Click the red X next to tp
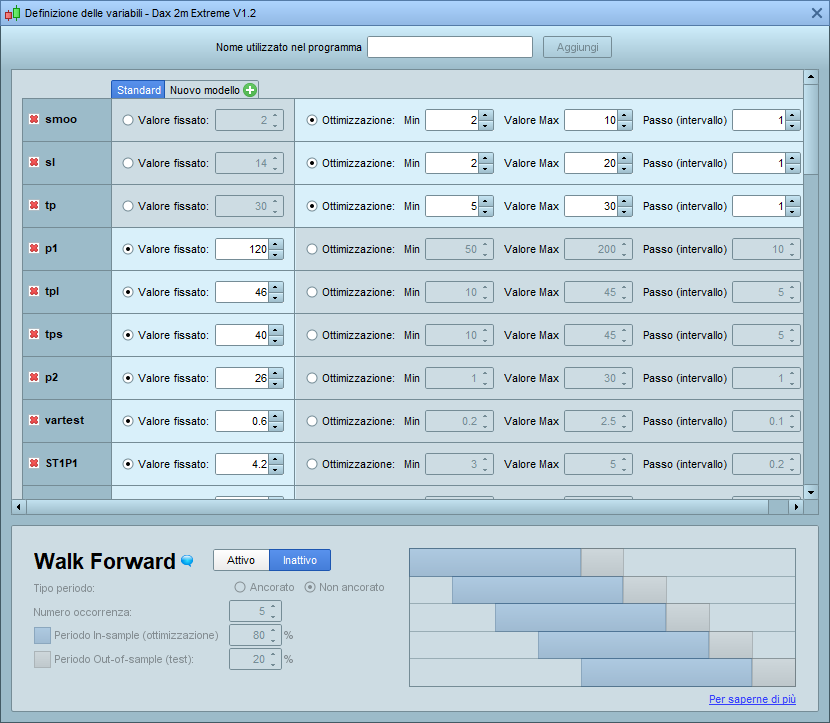Screen dimensions: 830x723 (x=34, y=205)
